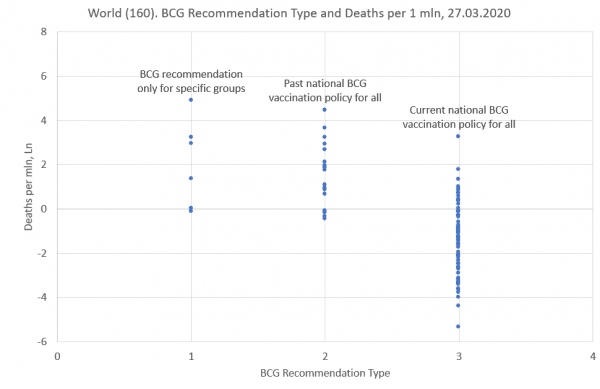Select the highest data point in group 3

tap(458, 136)
